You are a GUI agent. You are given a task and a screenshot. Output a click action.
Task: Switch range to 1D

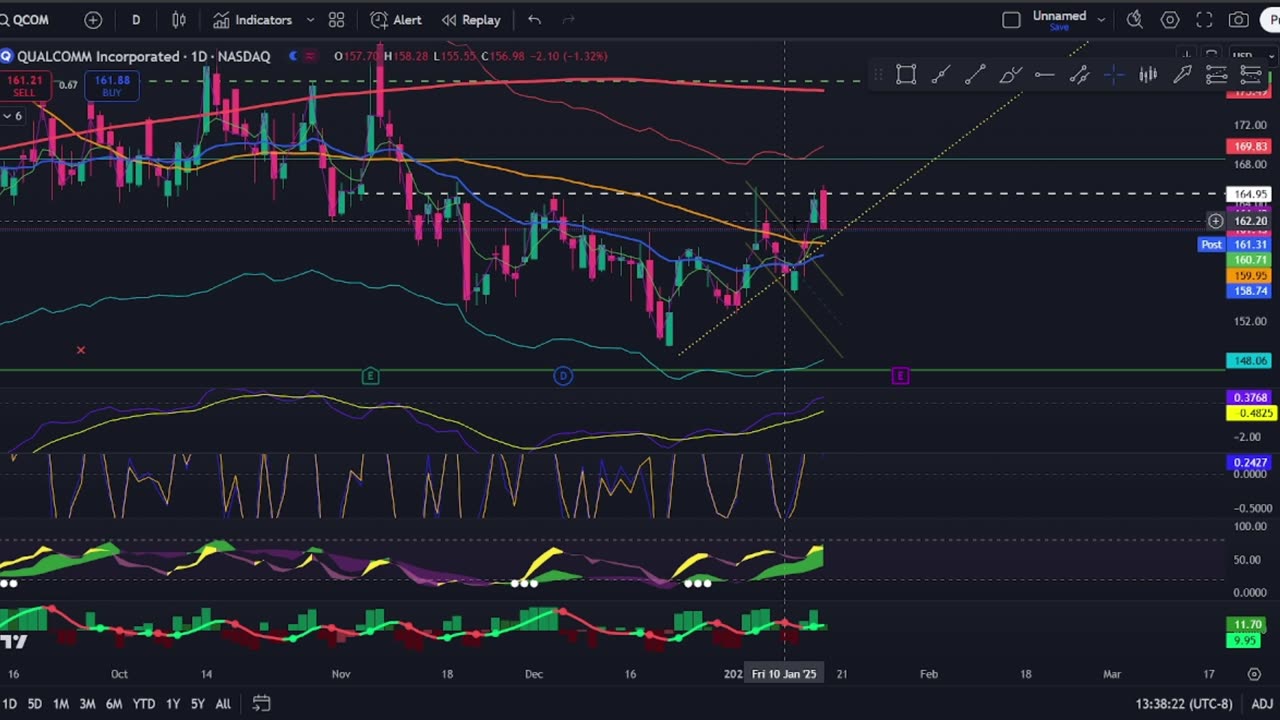pyautogui.click(x=9, y=704)
